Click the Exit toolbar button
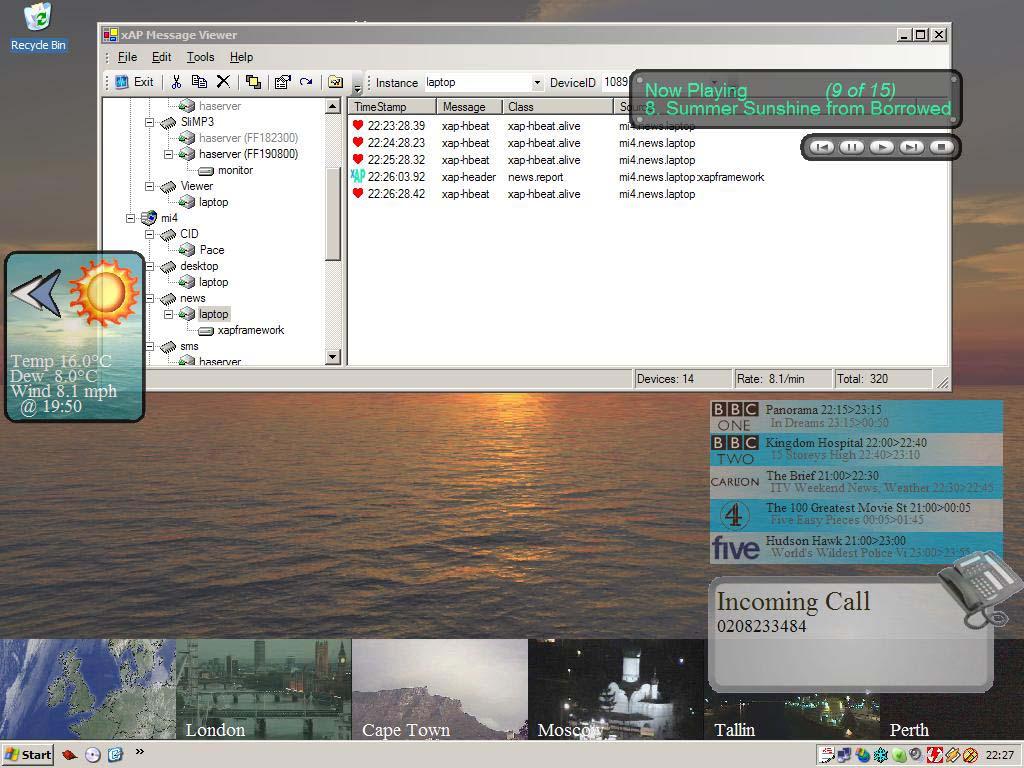This screenshot has height=768, width=1024. click(134, 82)
